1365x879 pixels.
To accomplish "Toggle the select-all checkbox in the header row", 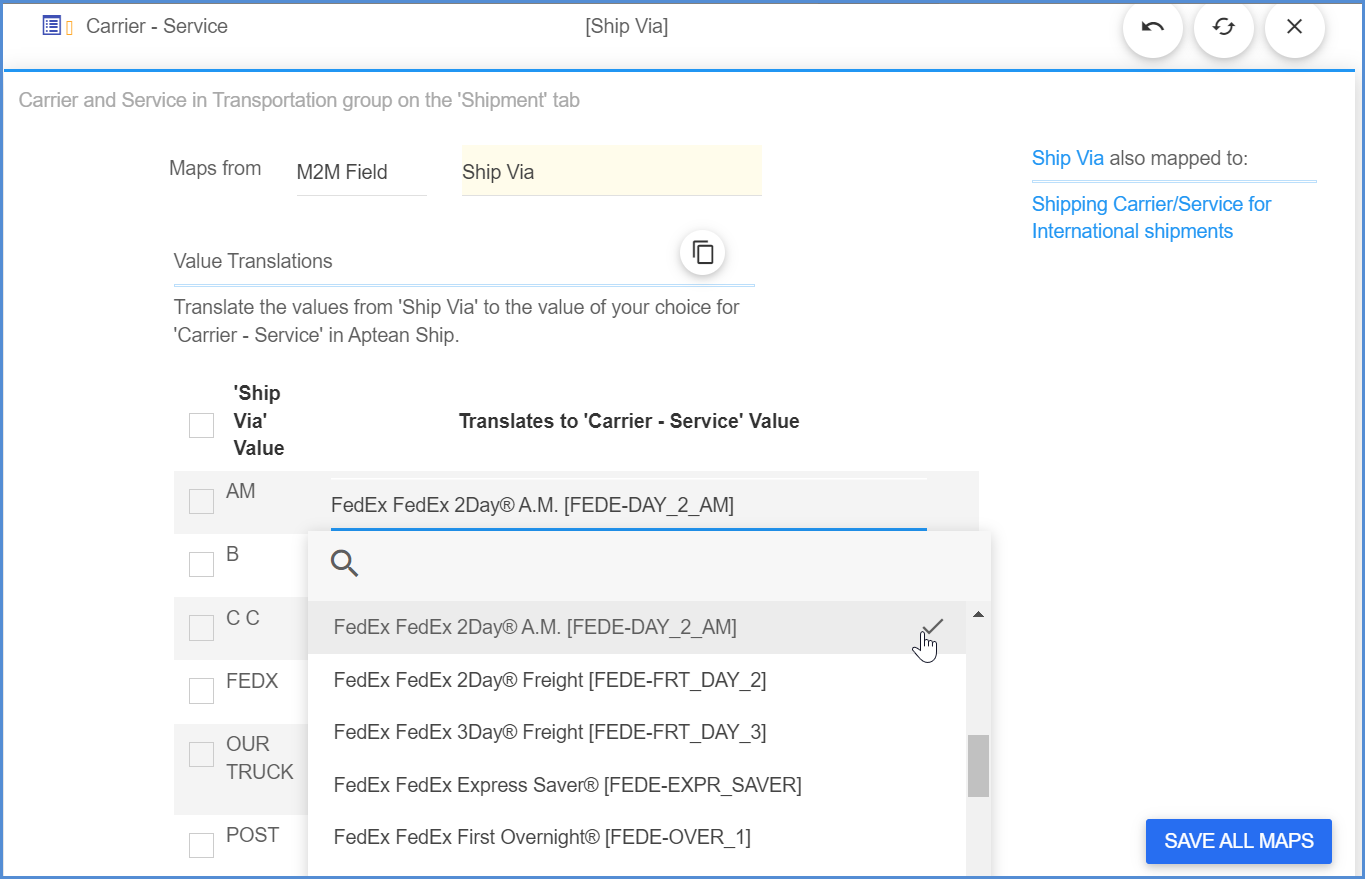I will tap(200, 425).
